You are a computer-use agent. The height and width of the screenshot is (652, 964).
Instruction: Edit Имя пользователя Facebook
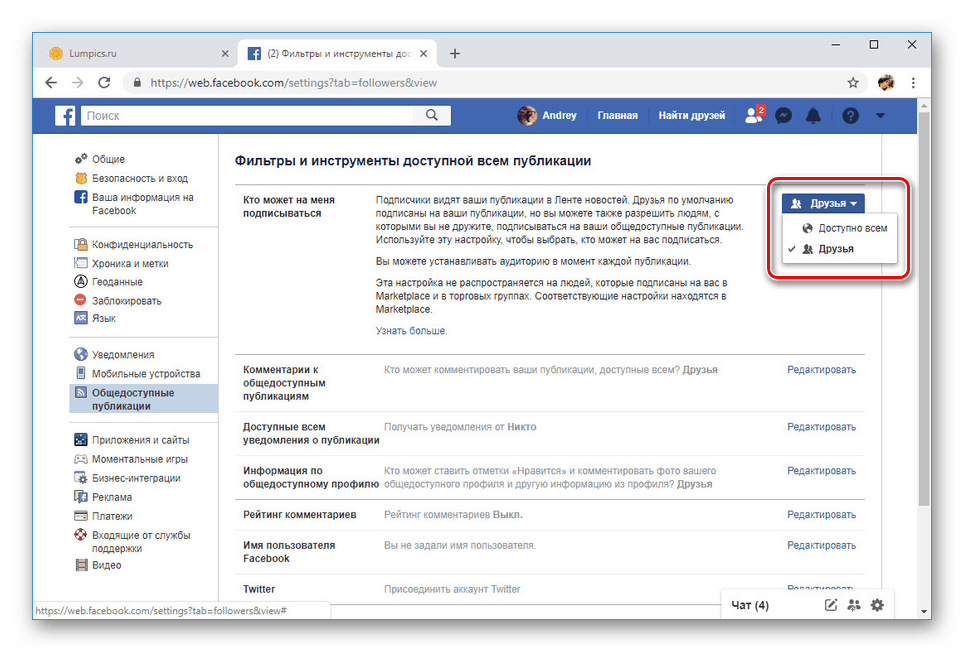tap(821, 545)
